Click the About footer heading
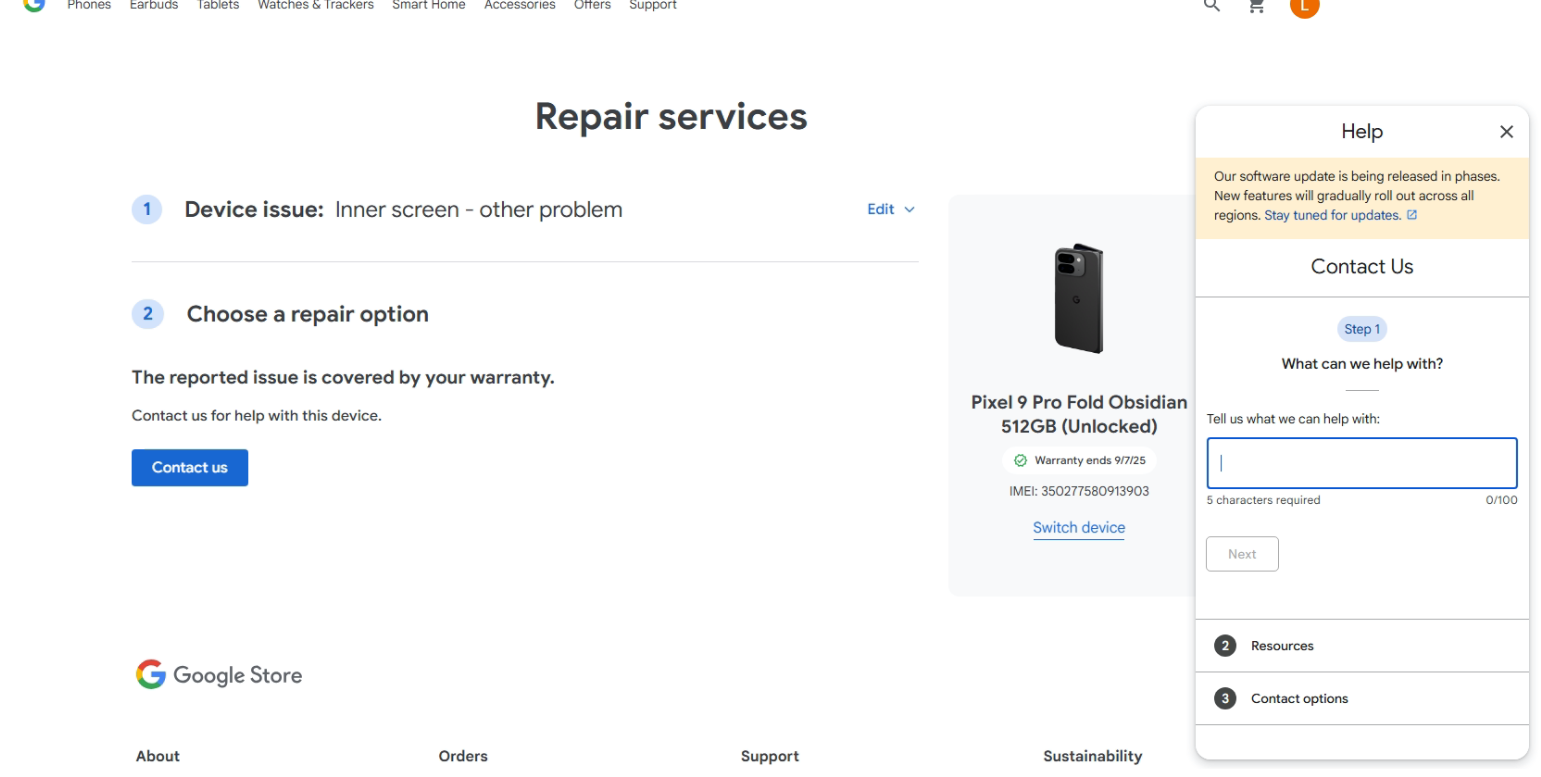Screen dimensions: 1541x777 click(x=158, y=756)
